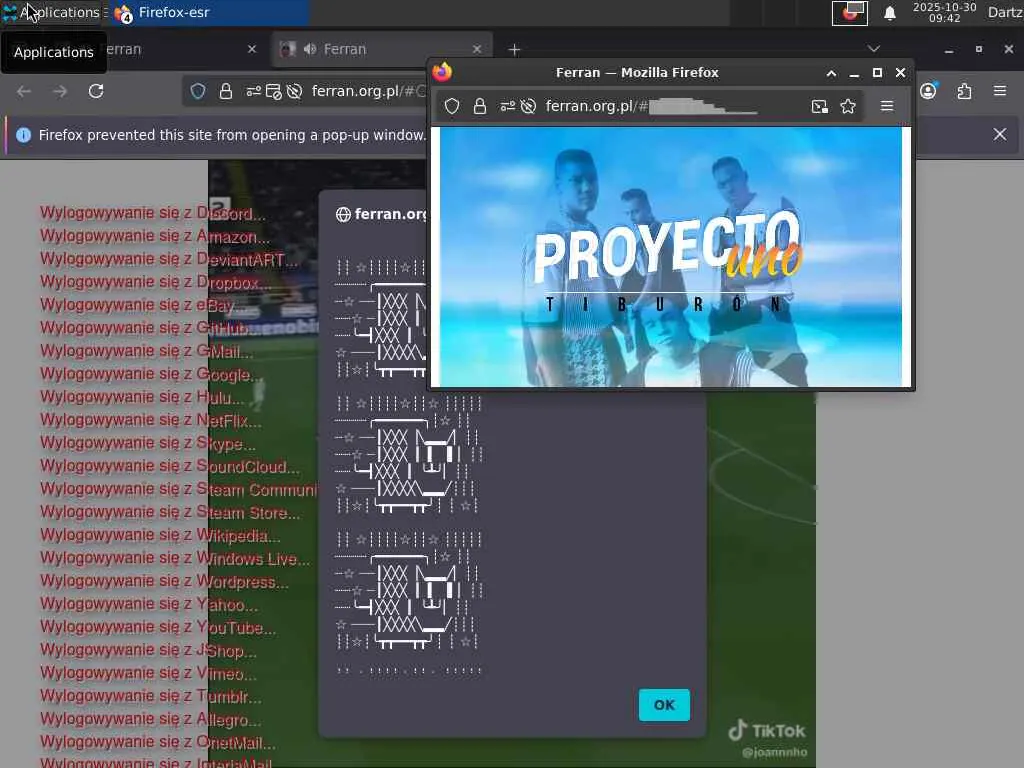Click the main window ferran.org.pl address field

tap(368, 91)
